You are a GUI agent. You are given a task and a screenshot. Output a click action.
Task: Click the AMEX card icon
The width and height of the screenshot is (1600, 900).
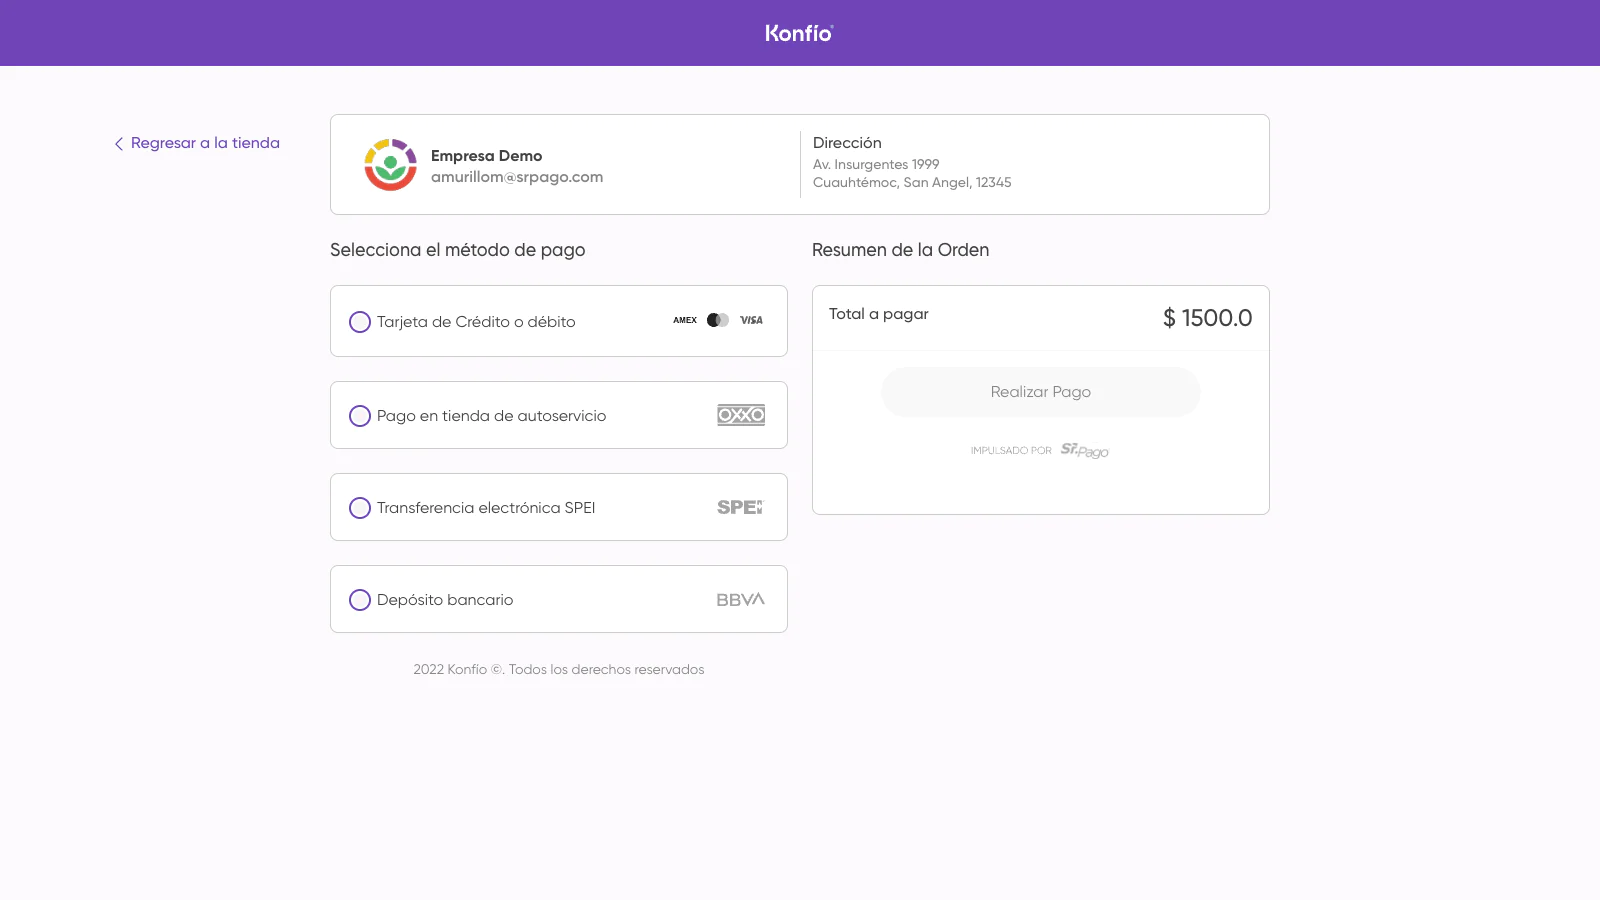685,321
